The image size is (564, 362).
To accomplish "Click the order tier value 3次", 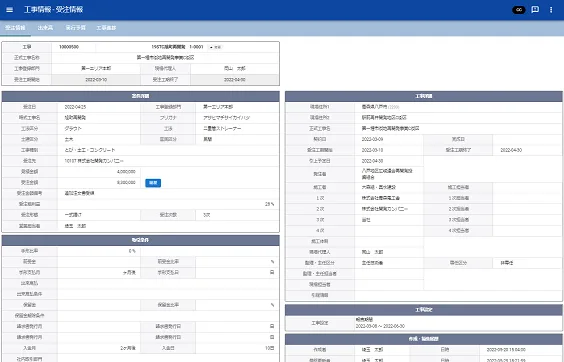I will [x=206, y=215].
